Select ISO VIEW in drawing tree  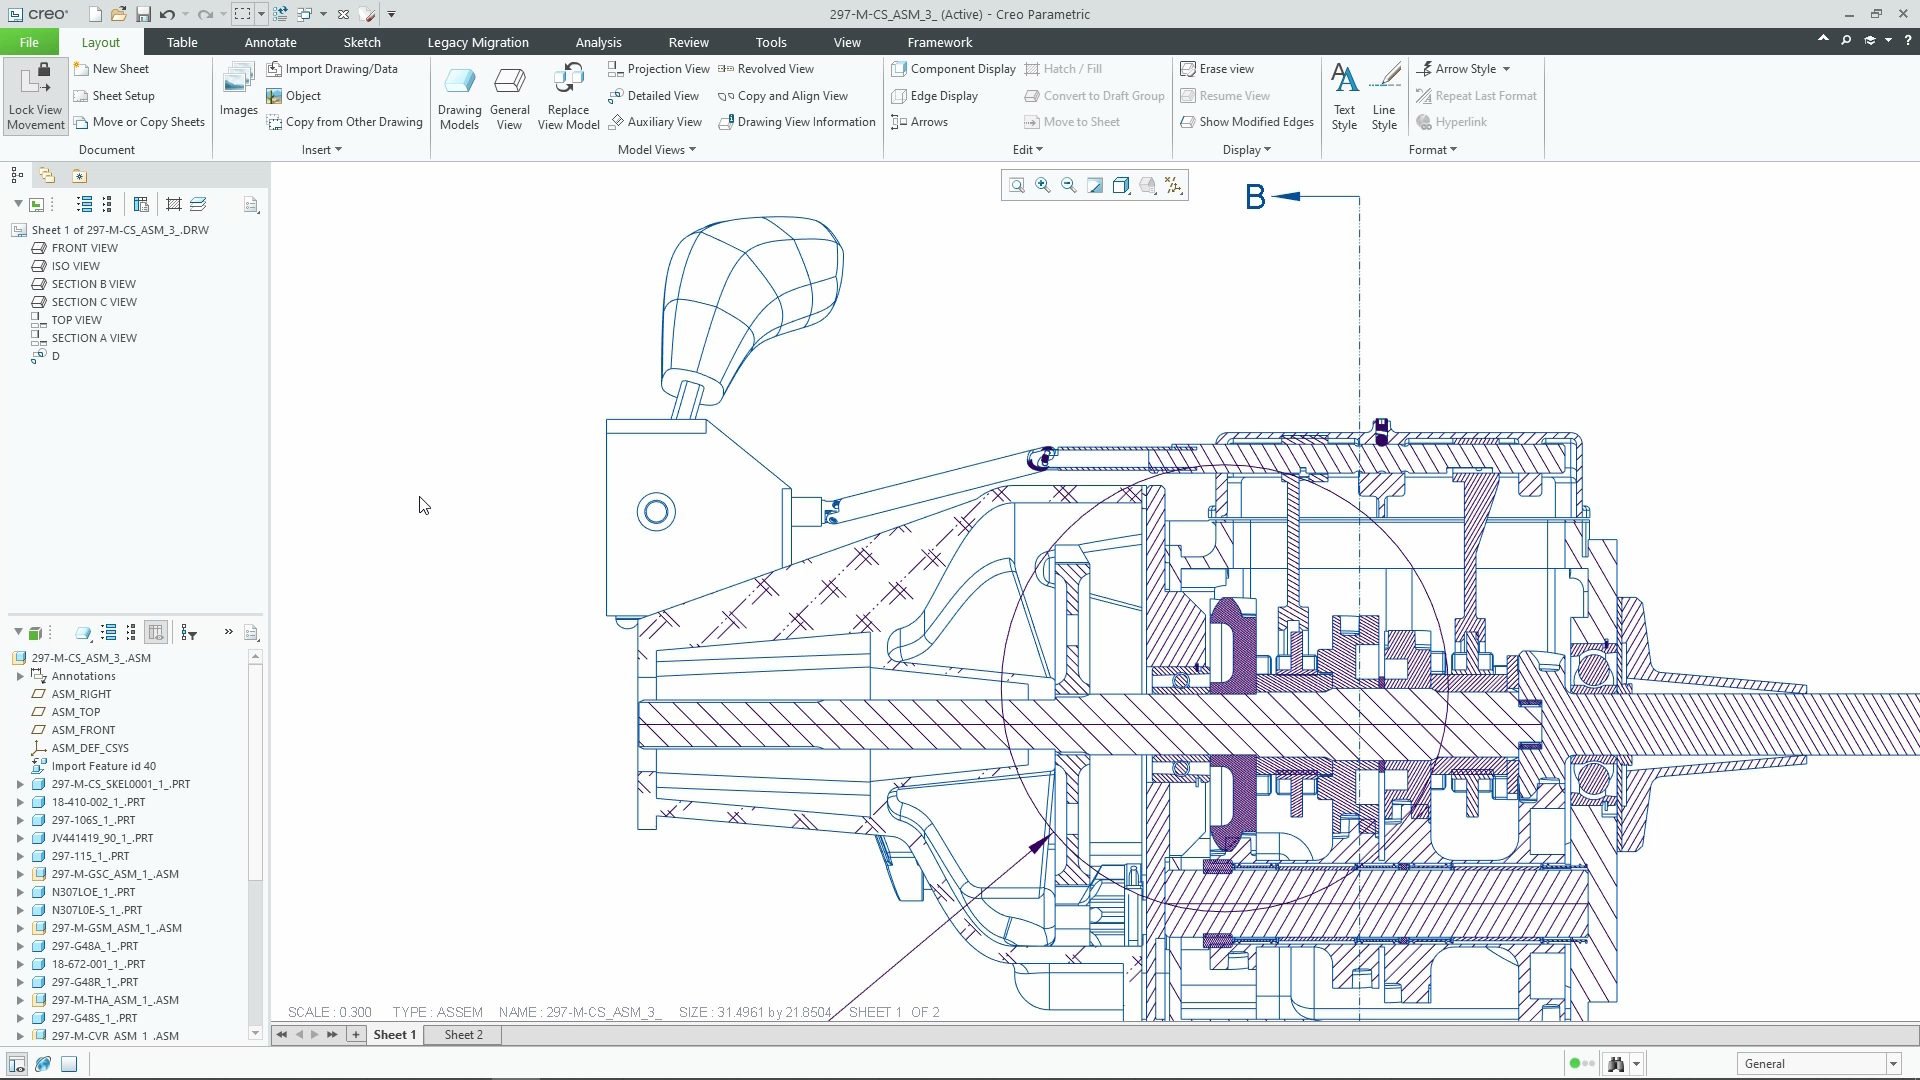pos(76,266)
